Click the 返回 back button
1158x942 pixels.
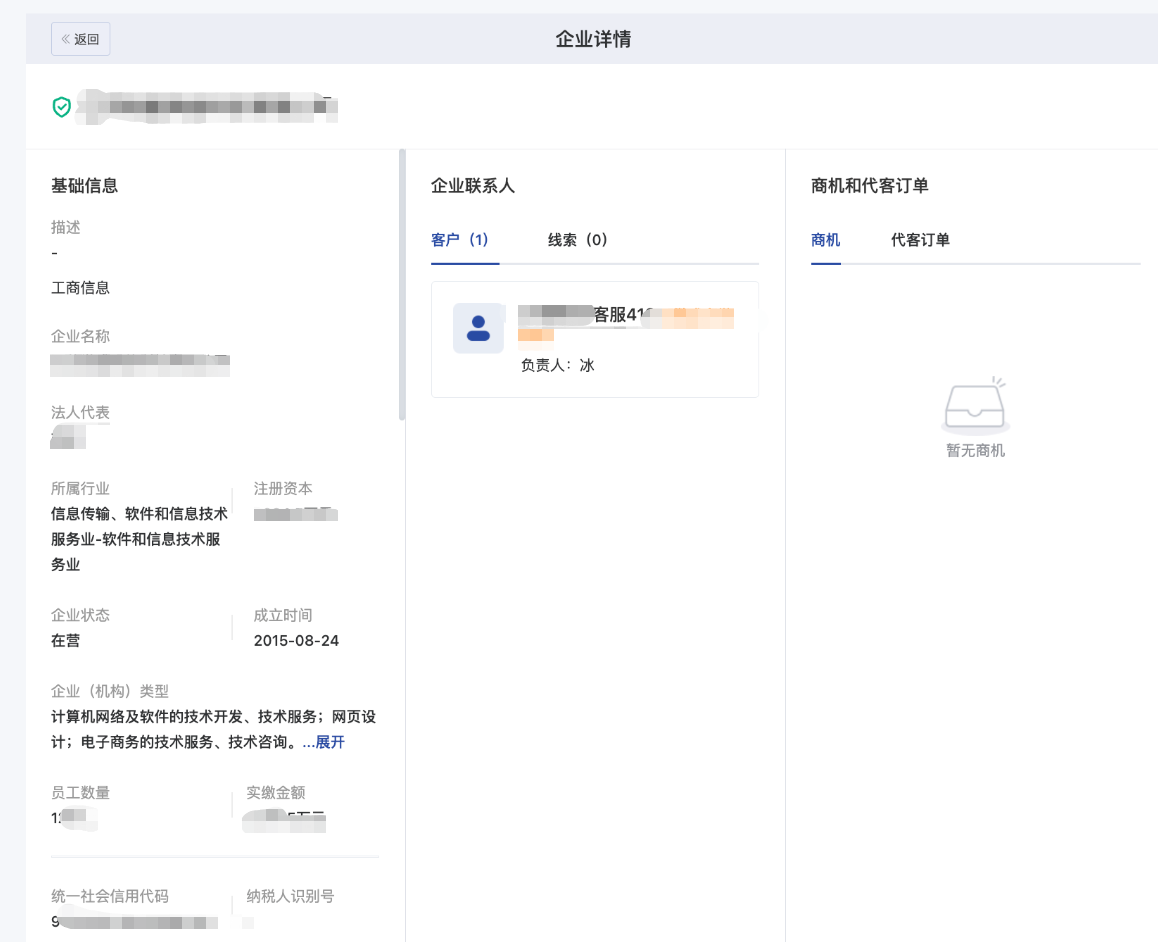[80, 39]
